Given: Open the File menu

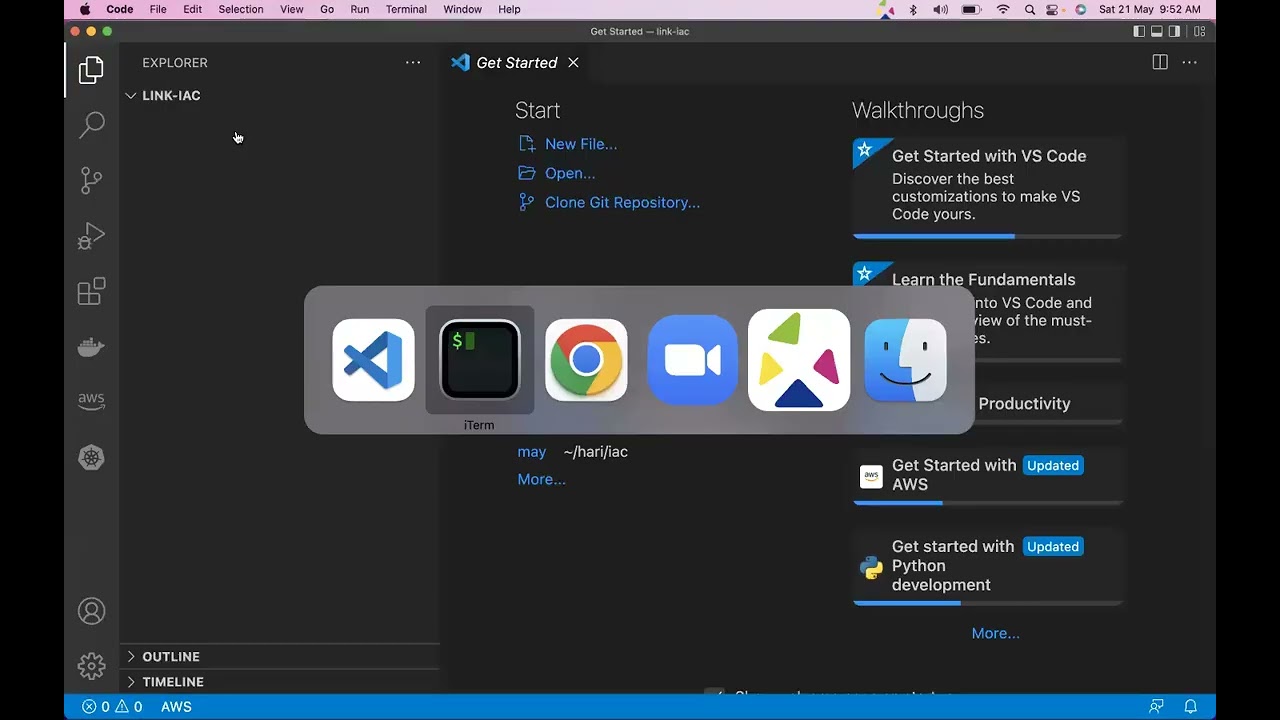Looking at the screenshot, I should pyautogui.click(x=158, y=9).
